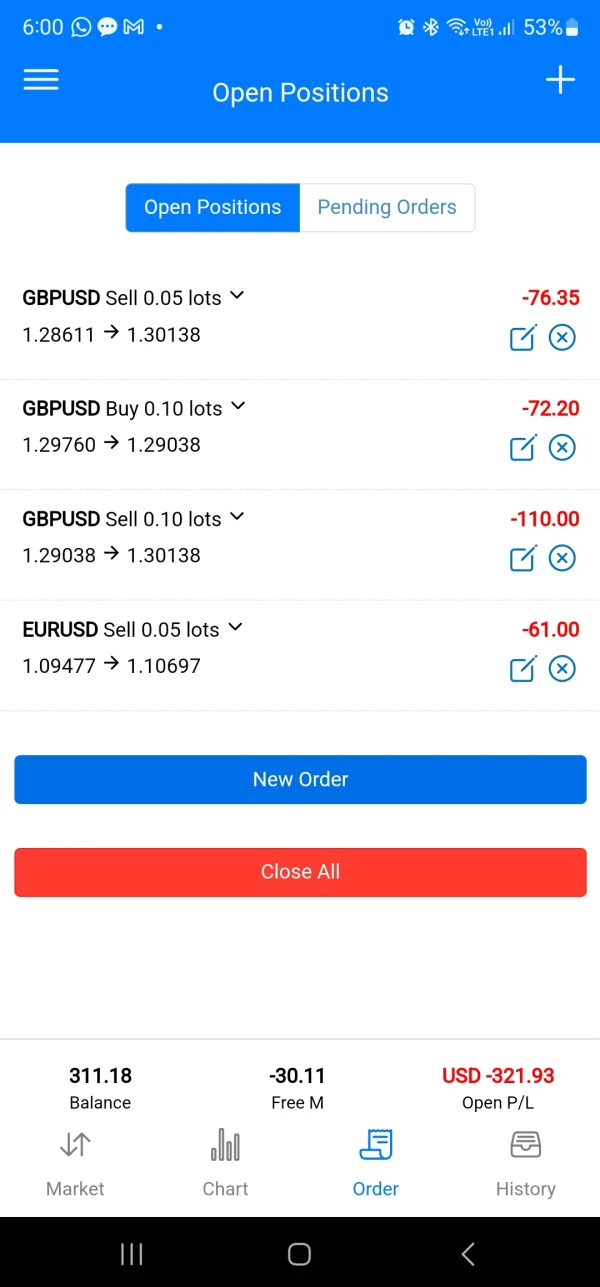Close the GBPUSD Sell 0.05 lots position
The width and height of the screenshot is (600, 1287).
[x=562, y=337]
